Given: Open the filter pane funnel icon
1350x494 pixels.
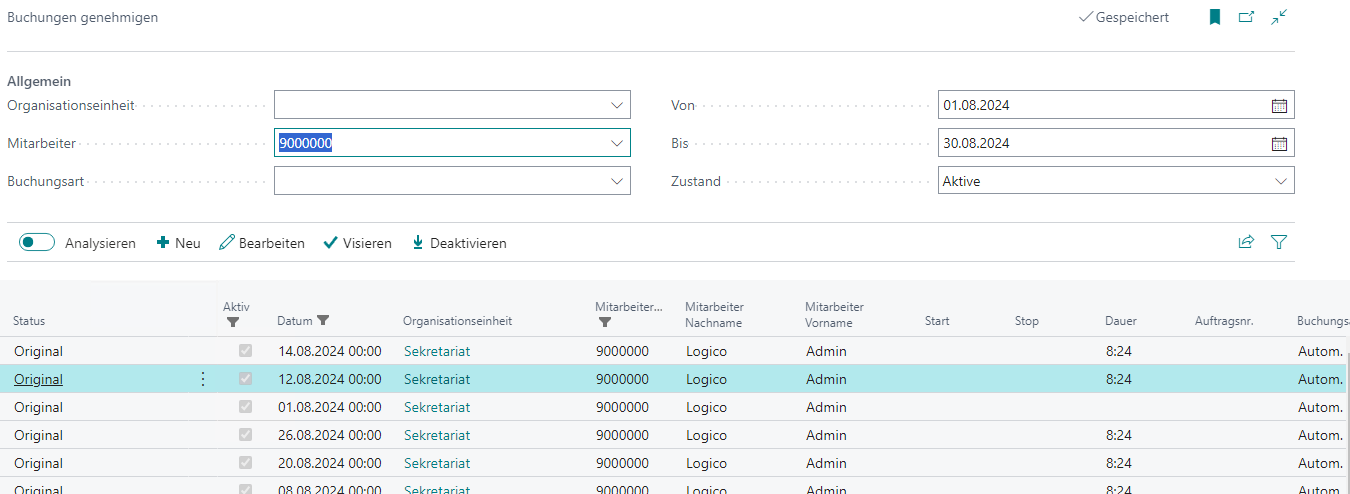Looking at the screenshot, I should [1279, 242].
